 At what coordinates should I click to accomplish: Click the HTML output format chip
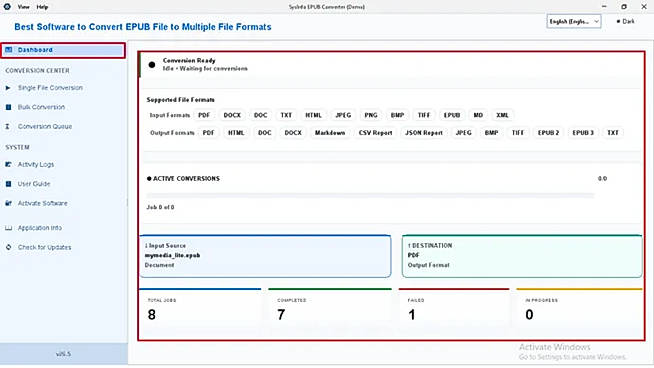(x=236, y=133)
